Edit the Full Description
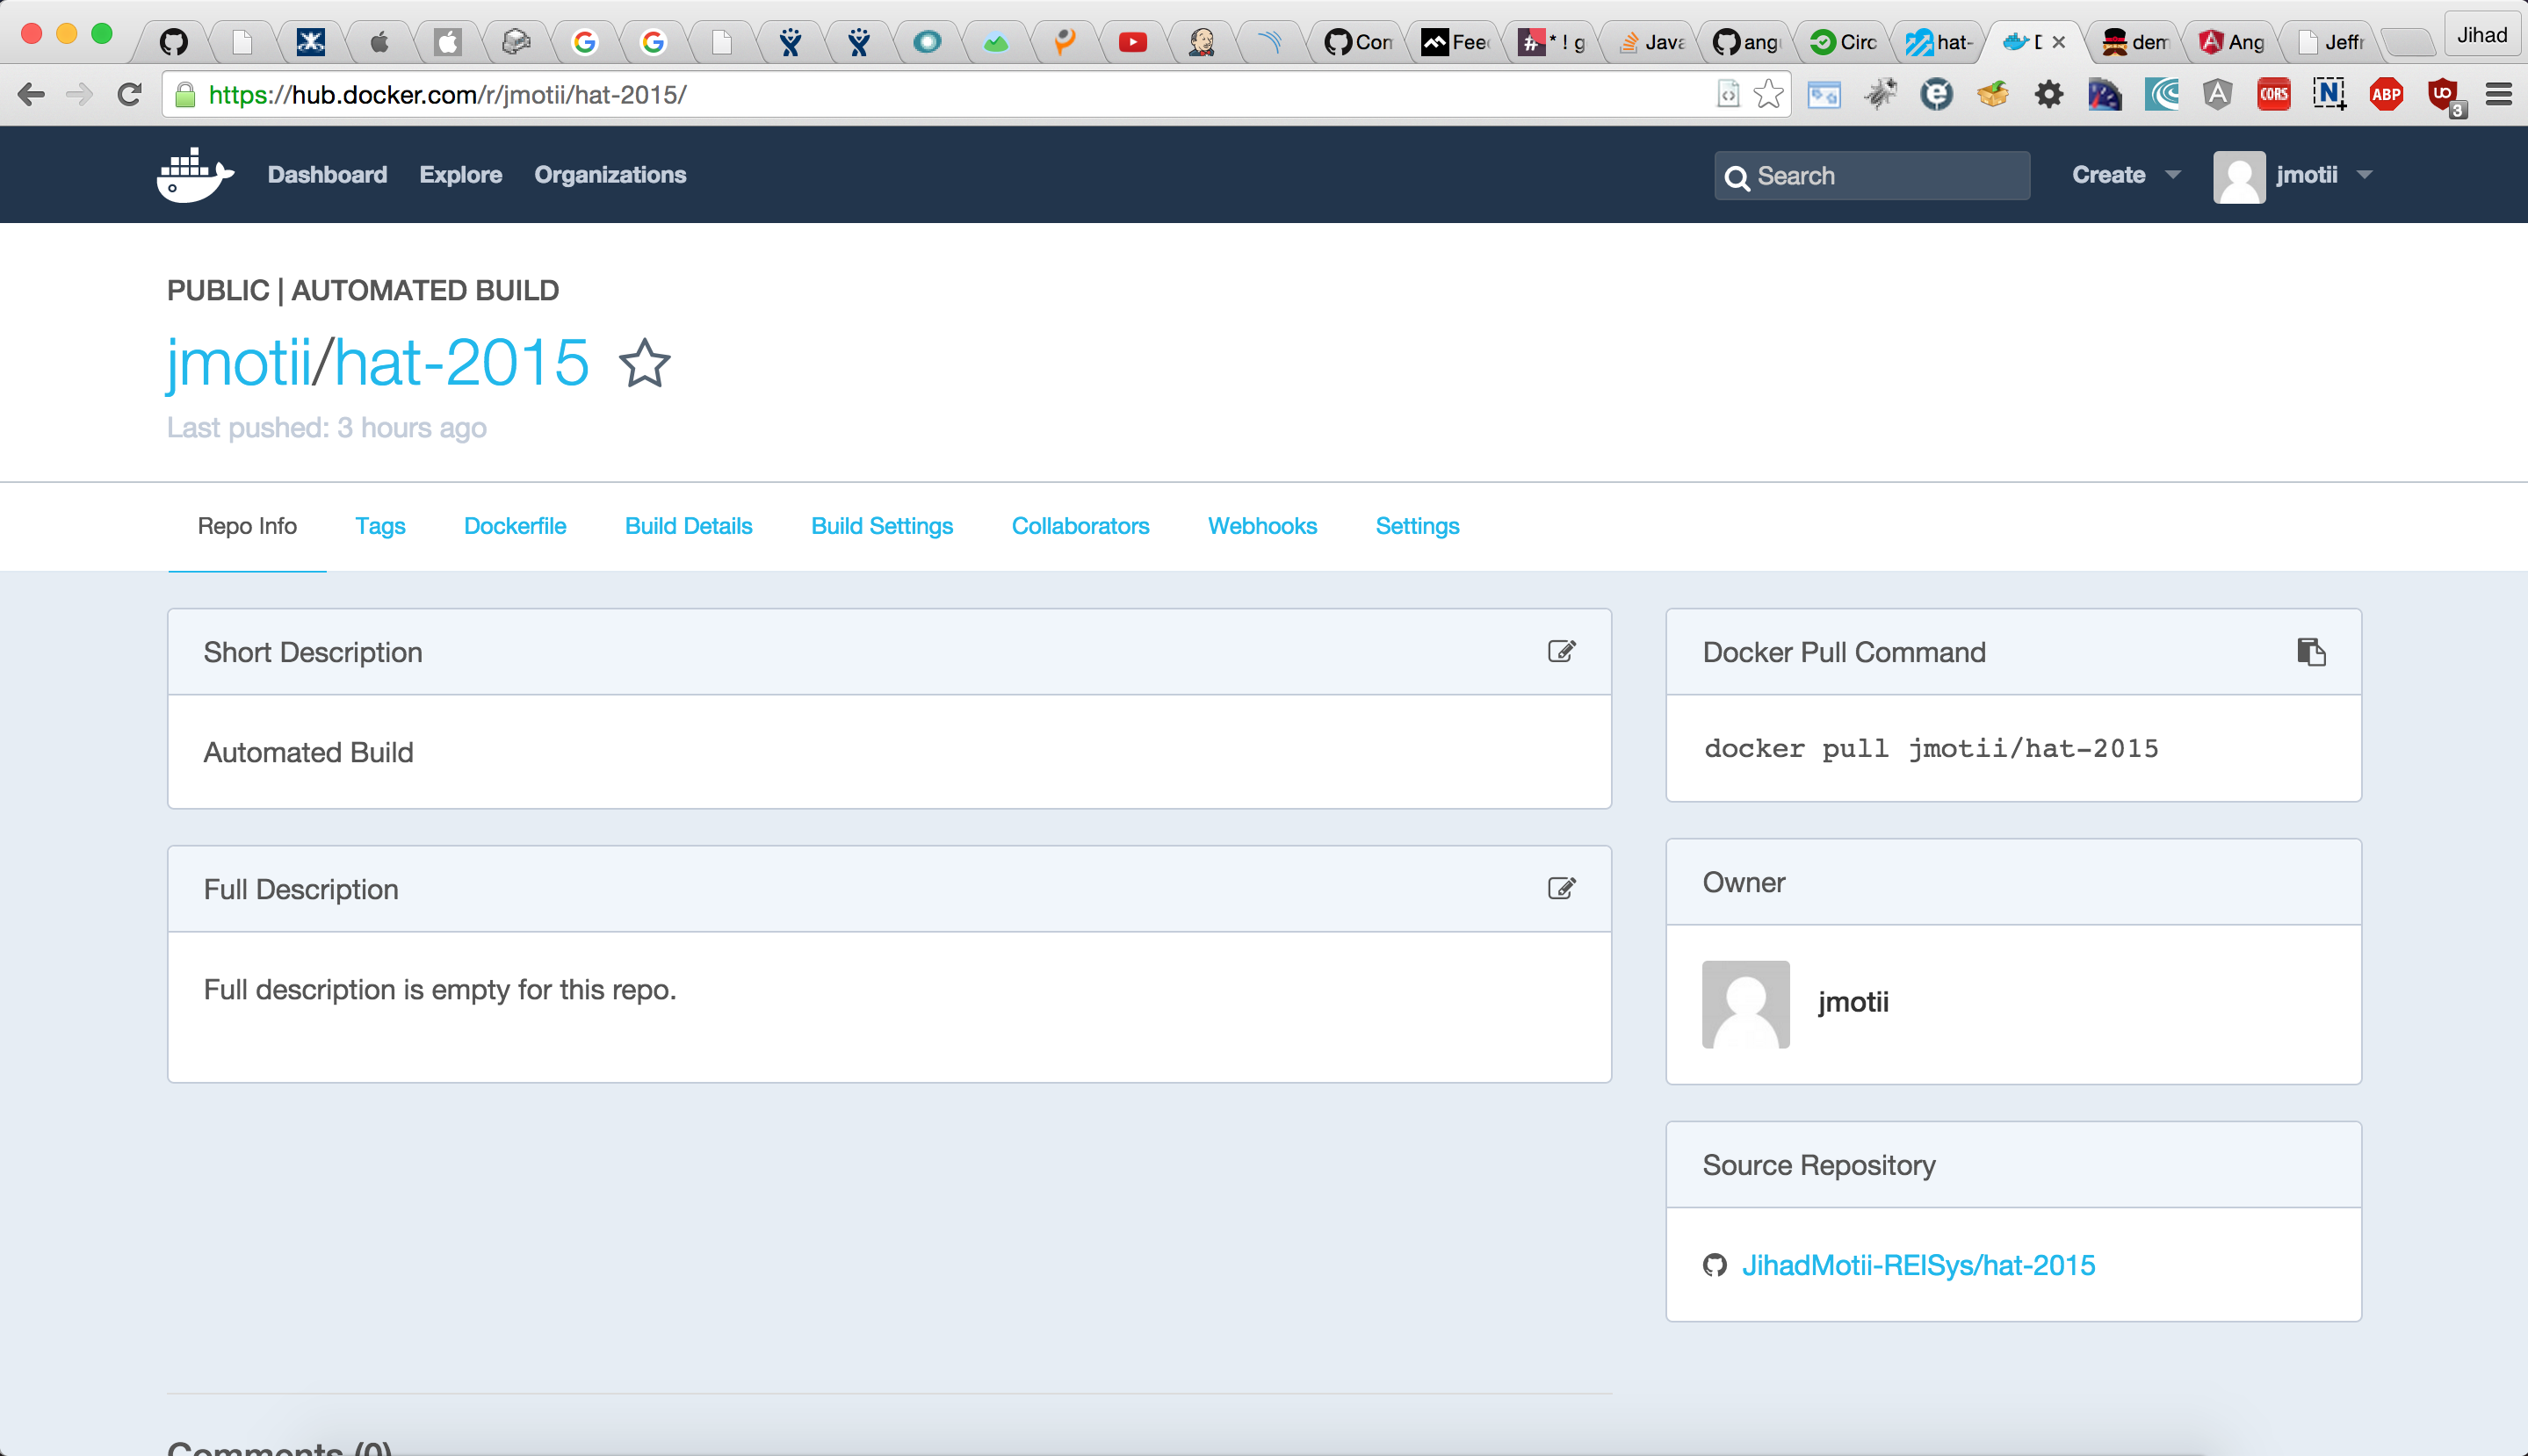The height and width of the screenshot is (1456, 2528). pos(1561,889)
